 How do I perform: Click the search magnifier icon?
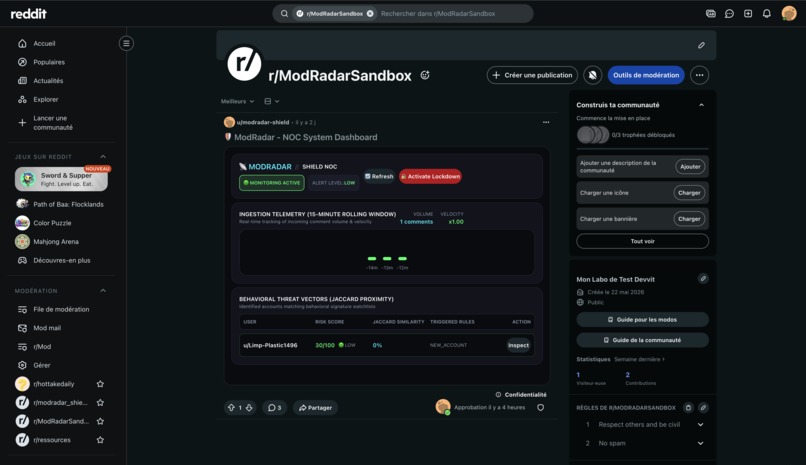coord(284,14)
